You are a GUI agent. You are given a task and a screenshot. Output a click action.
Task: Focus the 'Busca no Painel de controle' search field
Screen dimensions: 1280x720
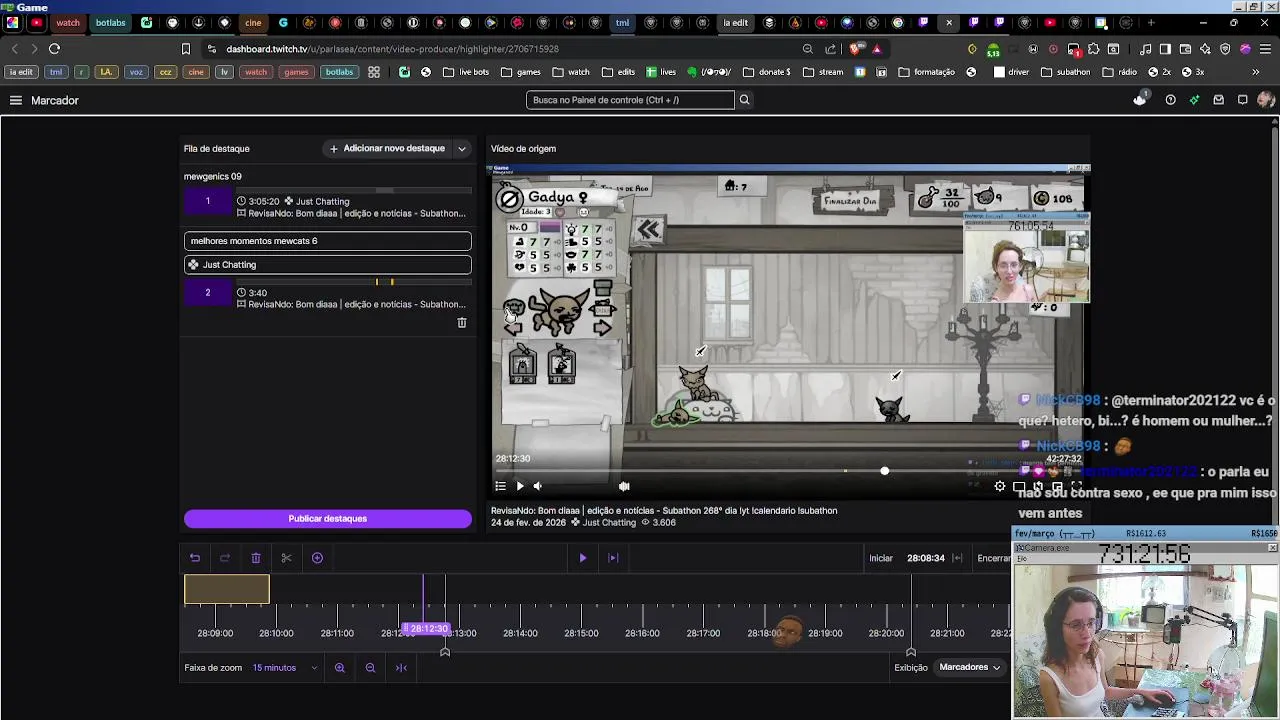pyautogui.click(x=631, y=100)
